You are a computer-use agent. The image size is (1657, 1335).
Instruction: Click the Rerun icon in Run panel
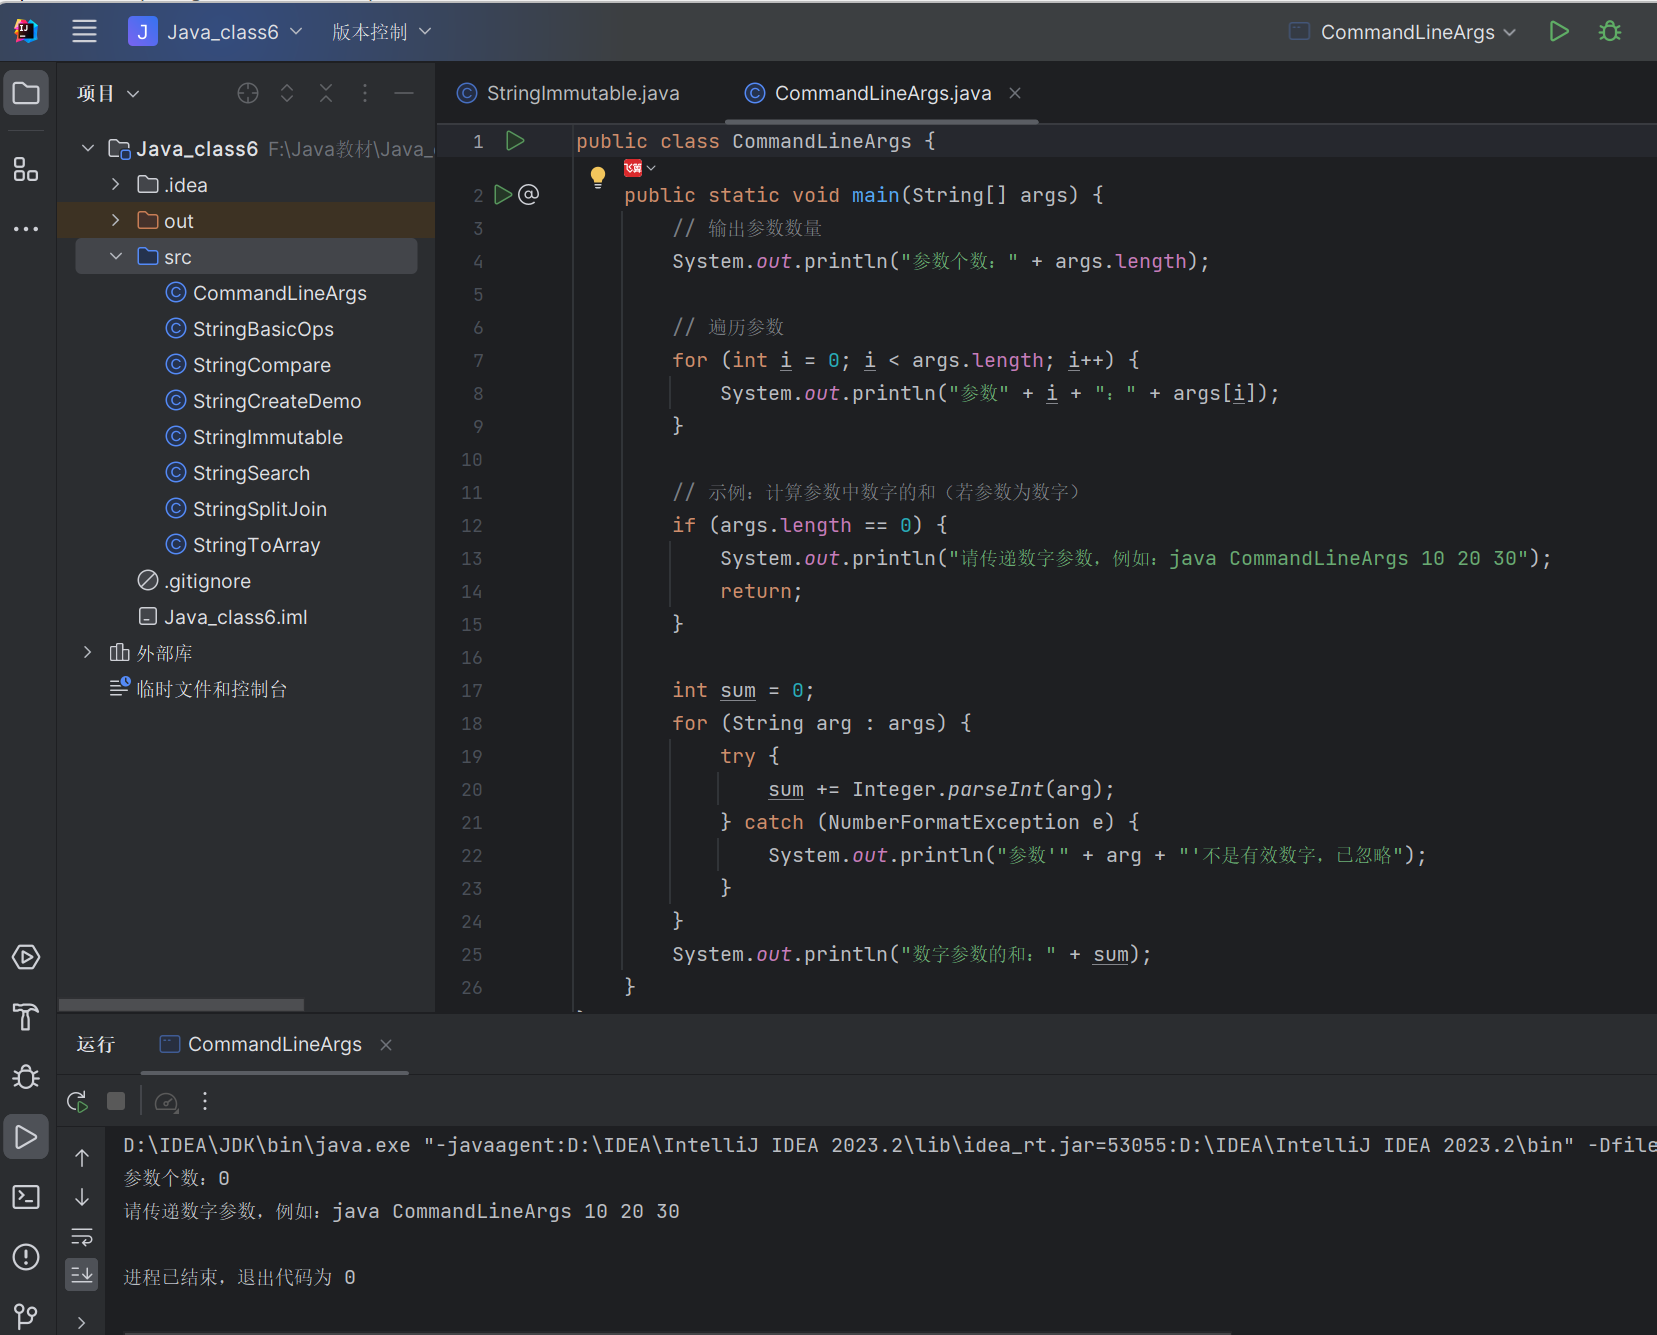(77, 1101)
